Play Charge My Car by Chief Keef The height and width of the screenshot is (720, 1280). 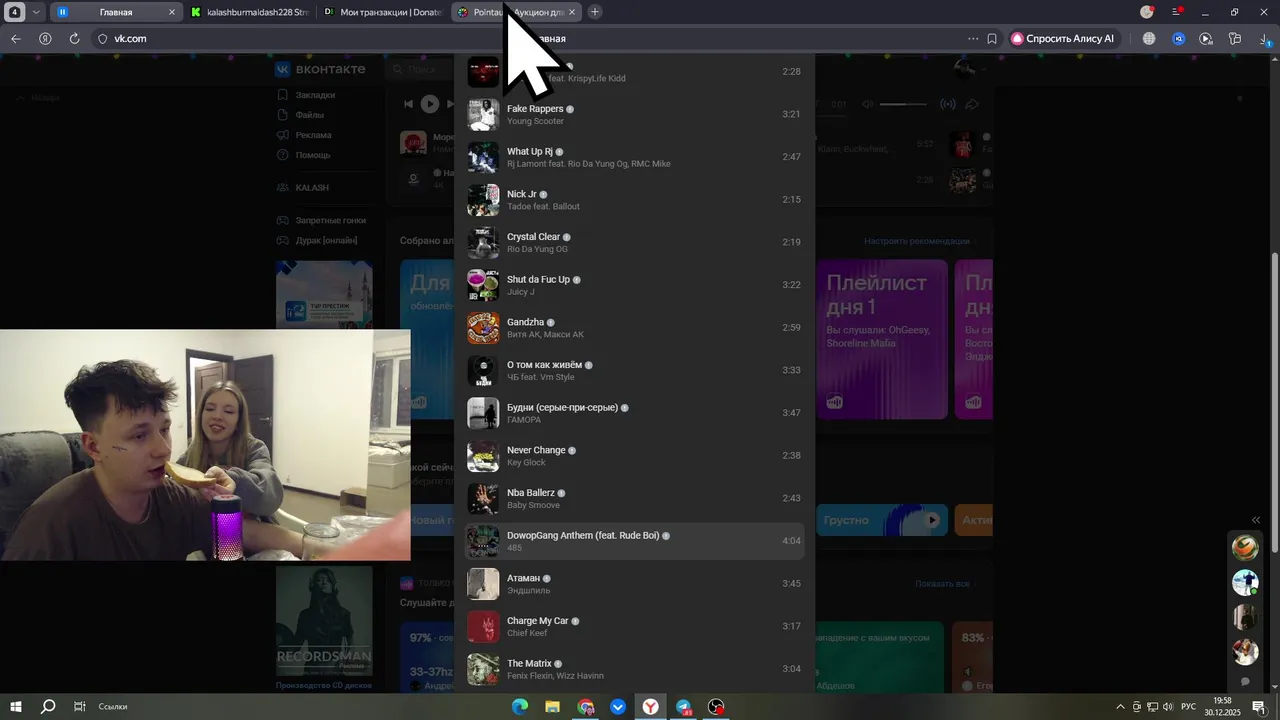(634, 626)
